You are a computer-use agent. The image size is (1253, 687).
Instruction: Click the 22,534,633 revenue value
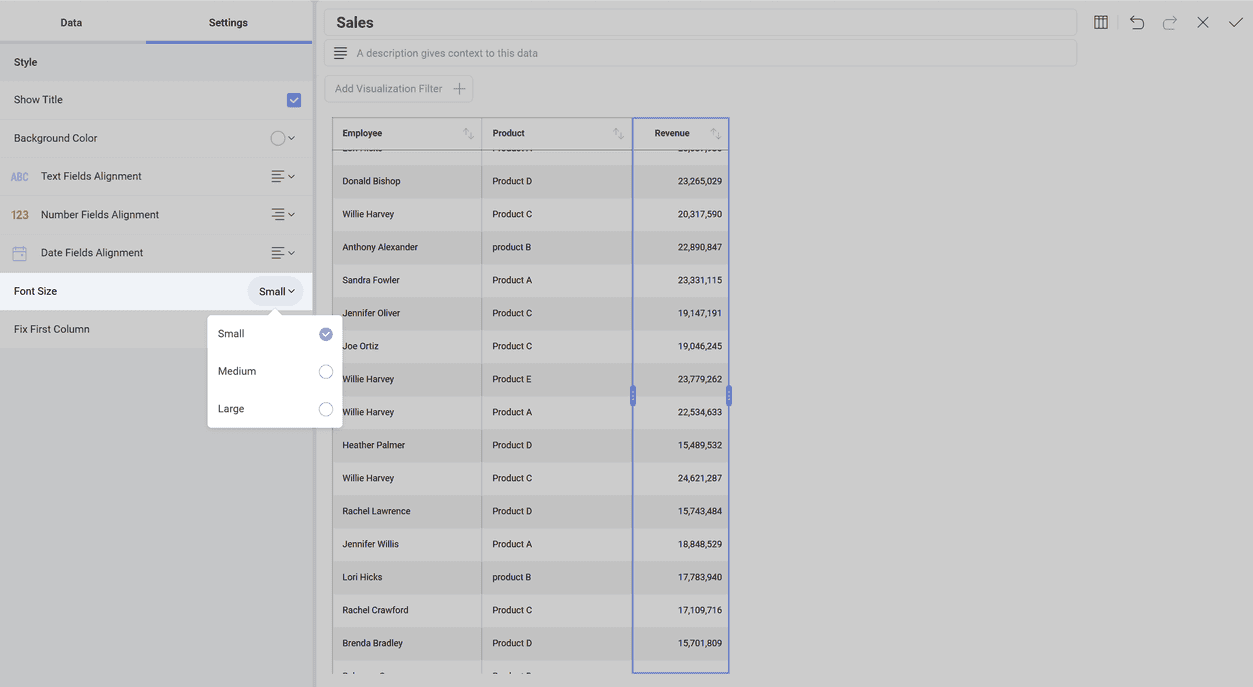tap(699, 412)
